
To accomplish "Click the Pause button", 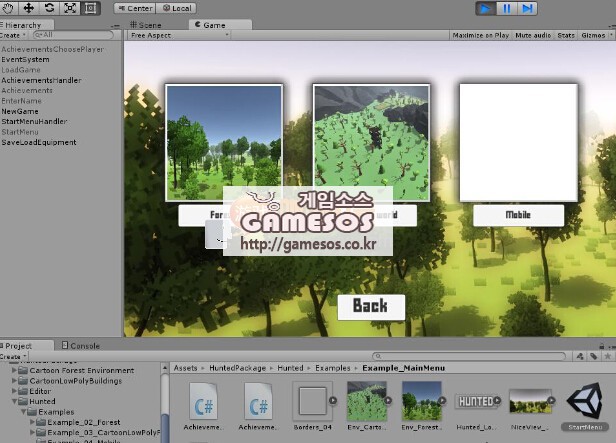I will pyautogui.click(x=506, y=8).
